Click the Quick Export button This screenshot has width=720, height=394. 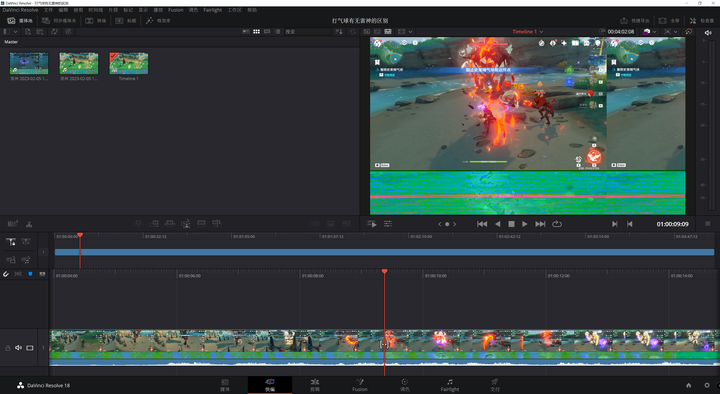[x=635, y=21]
